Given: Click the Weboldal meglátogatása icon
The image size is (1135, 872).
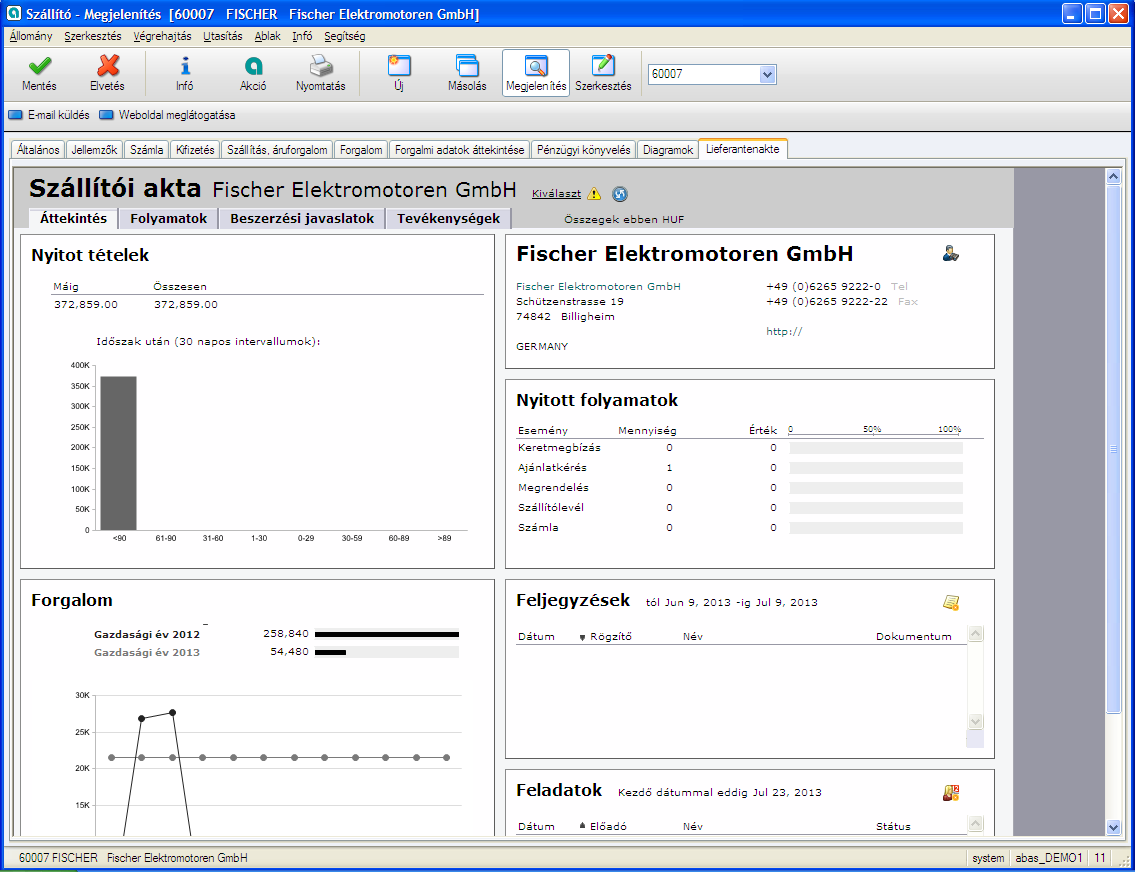Looking at the screenshot, I should coord(106,115).
